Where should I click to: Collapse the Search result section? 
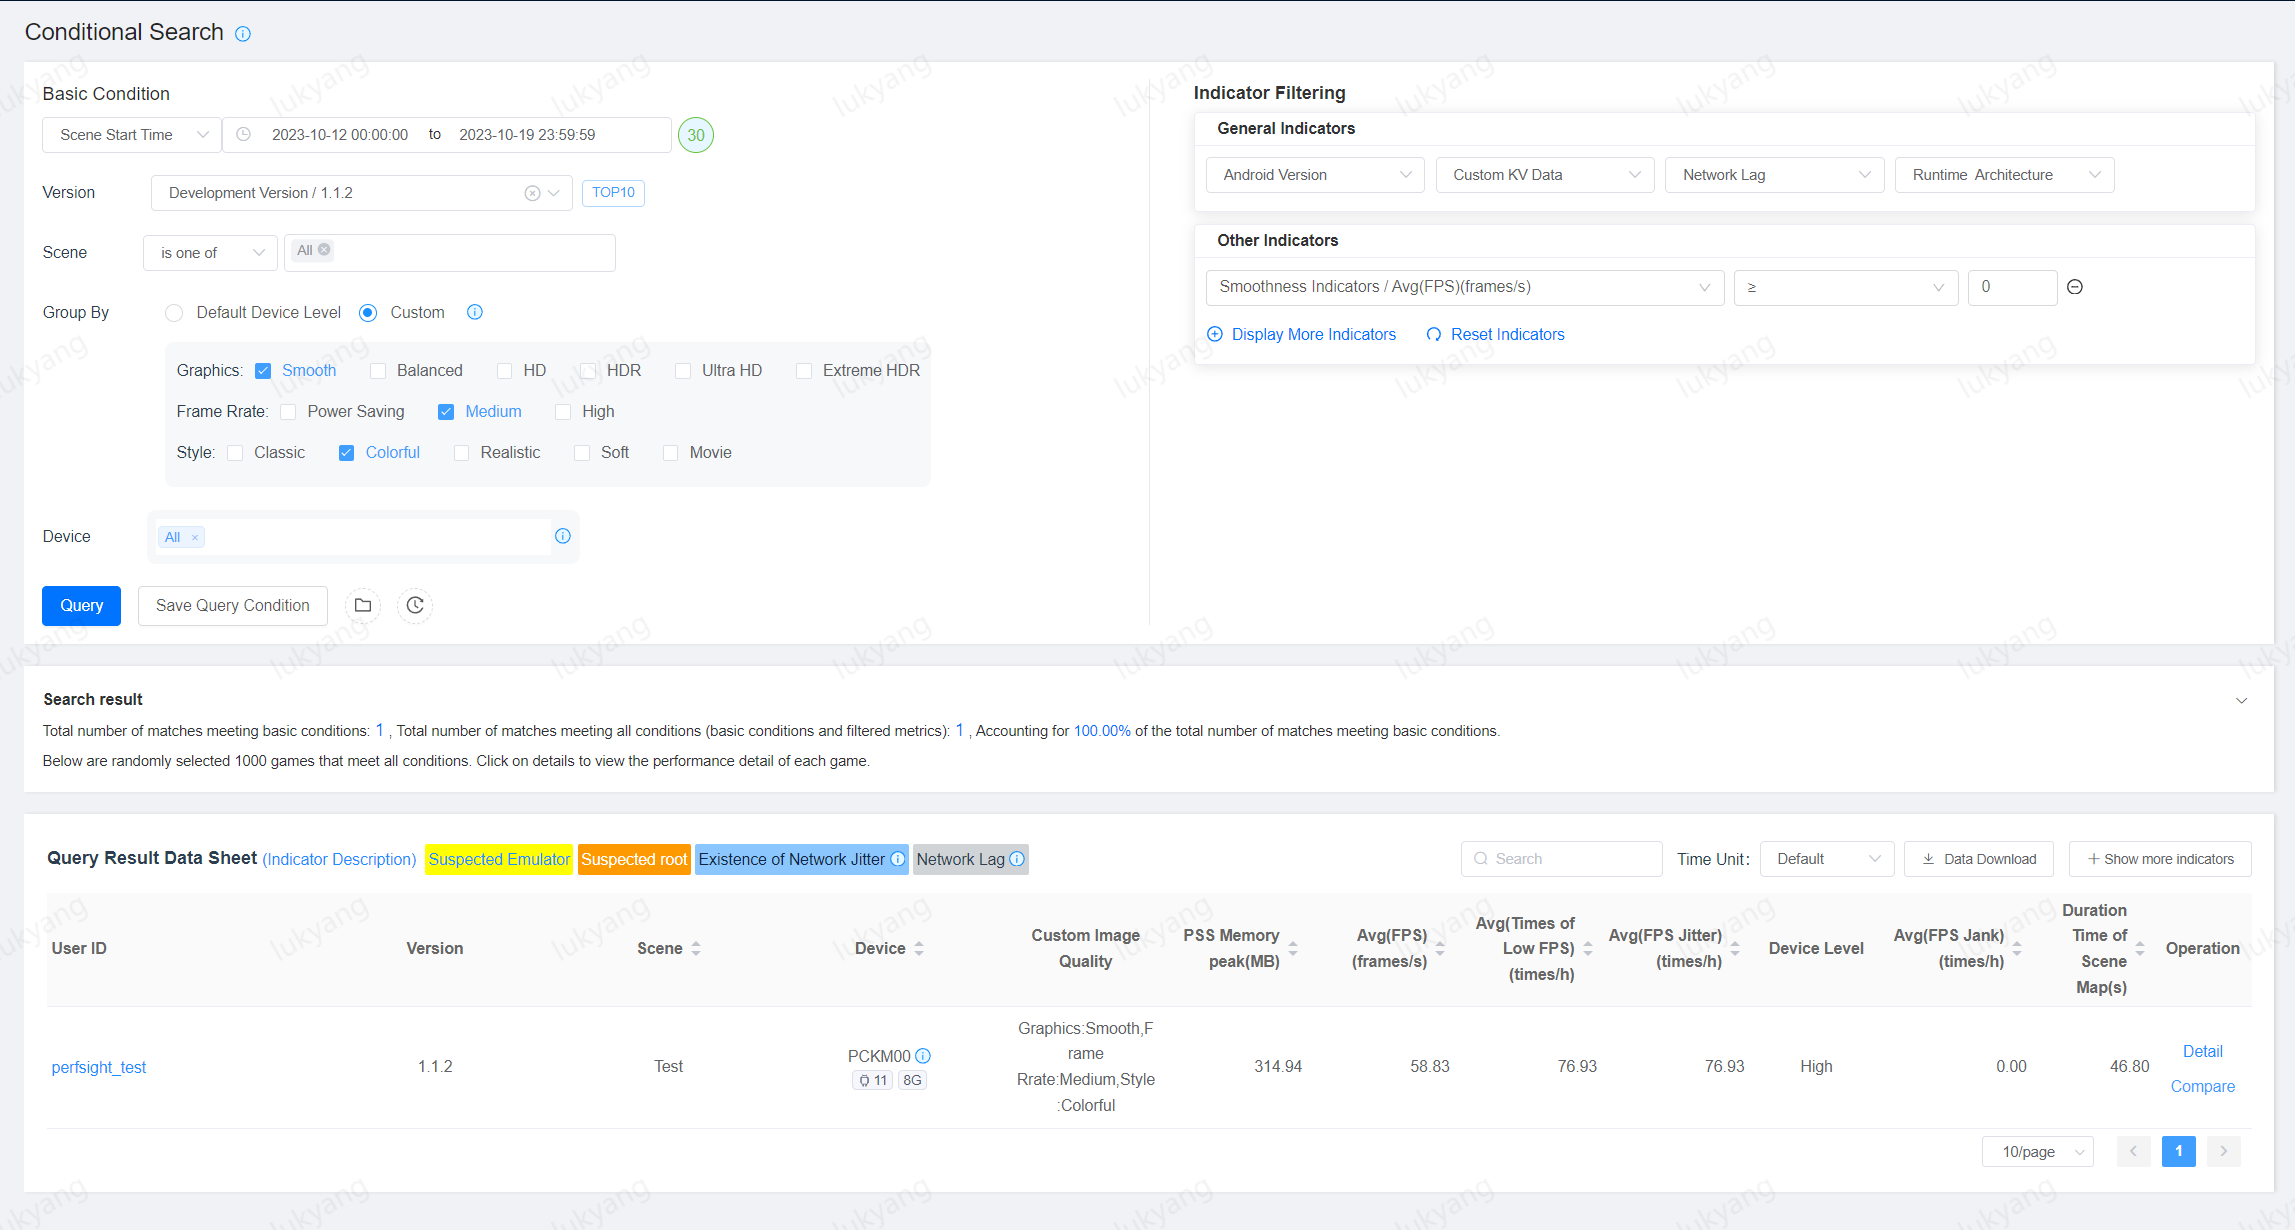pyautogui.click(x=2241, y=700)
